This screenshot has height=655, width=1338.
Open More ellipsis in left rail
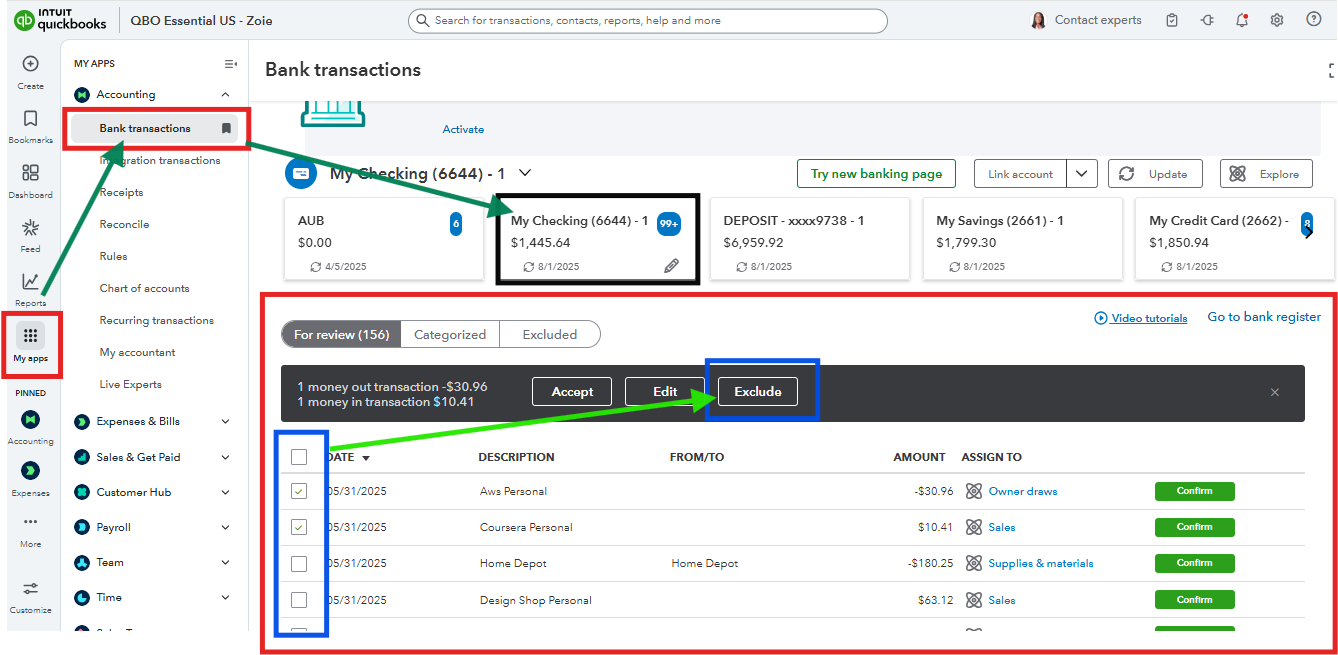30,522
